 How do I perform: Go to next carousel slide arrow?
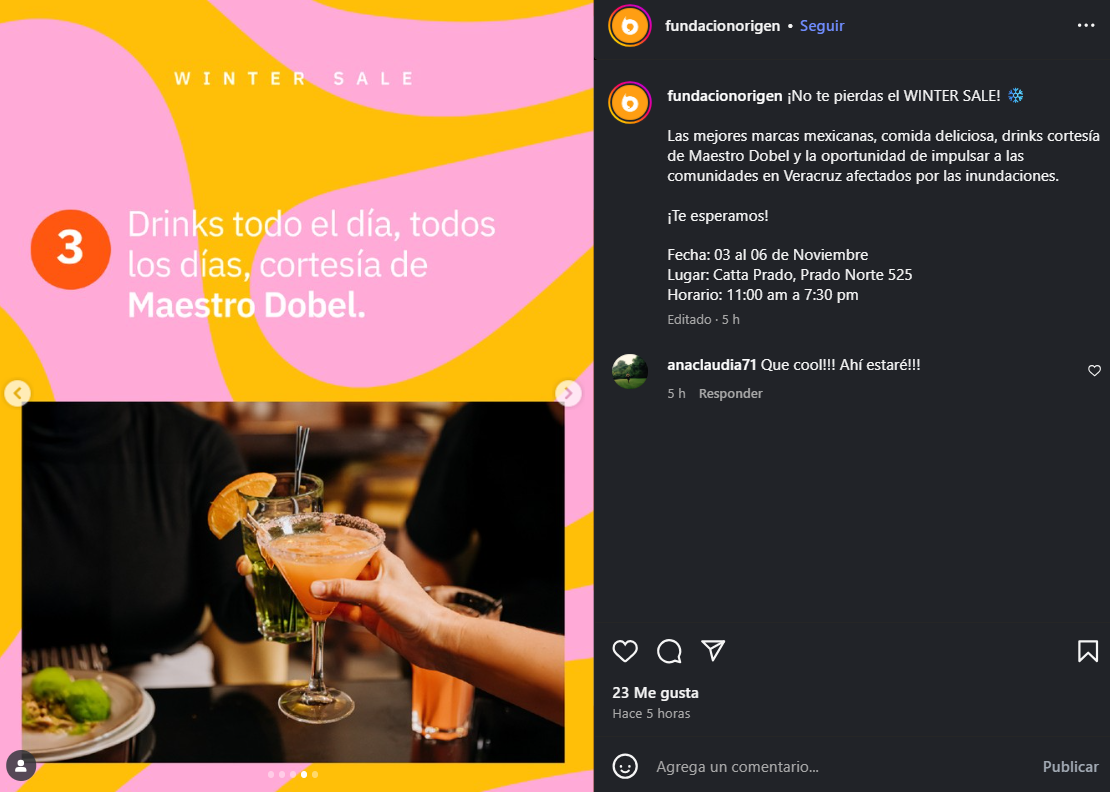click(568, 393)
